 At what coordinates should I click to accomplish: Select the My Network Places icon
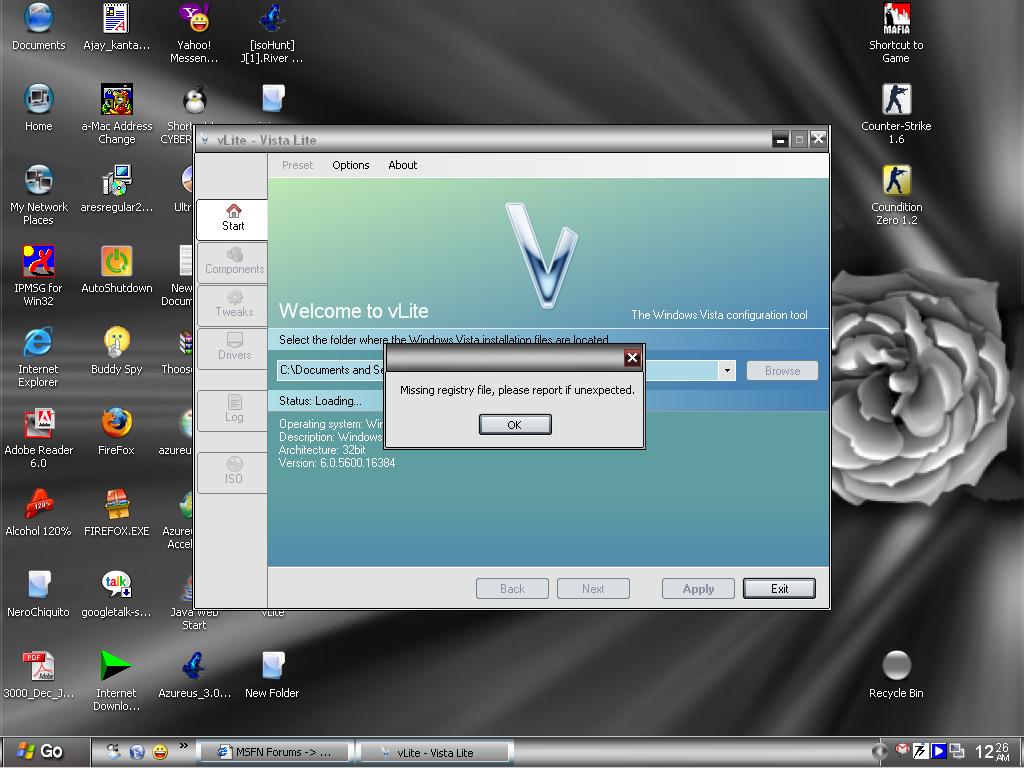coord(39,196)
